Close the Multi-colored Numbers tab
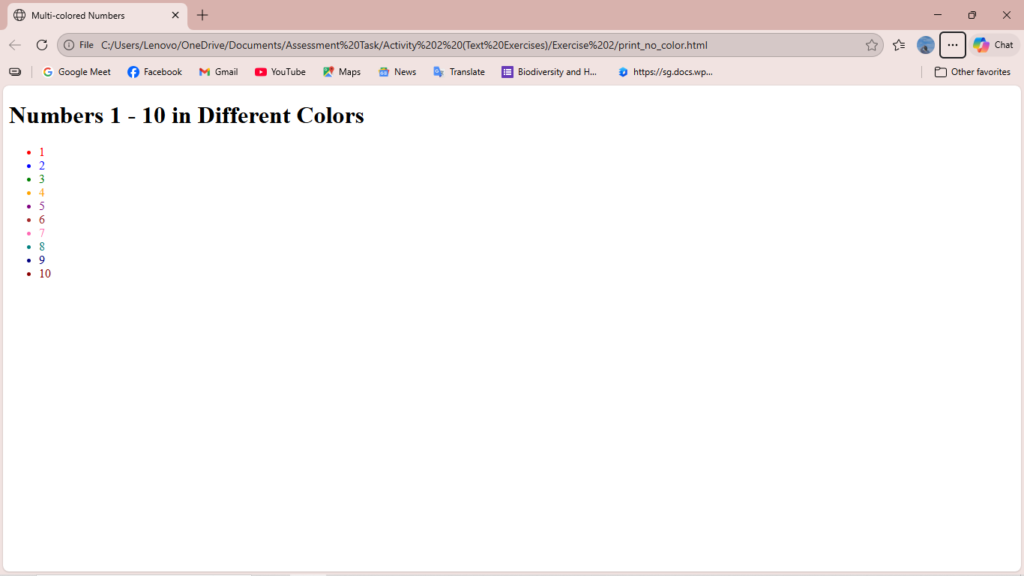 coord(175,15)
